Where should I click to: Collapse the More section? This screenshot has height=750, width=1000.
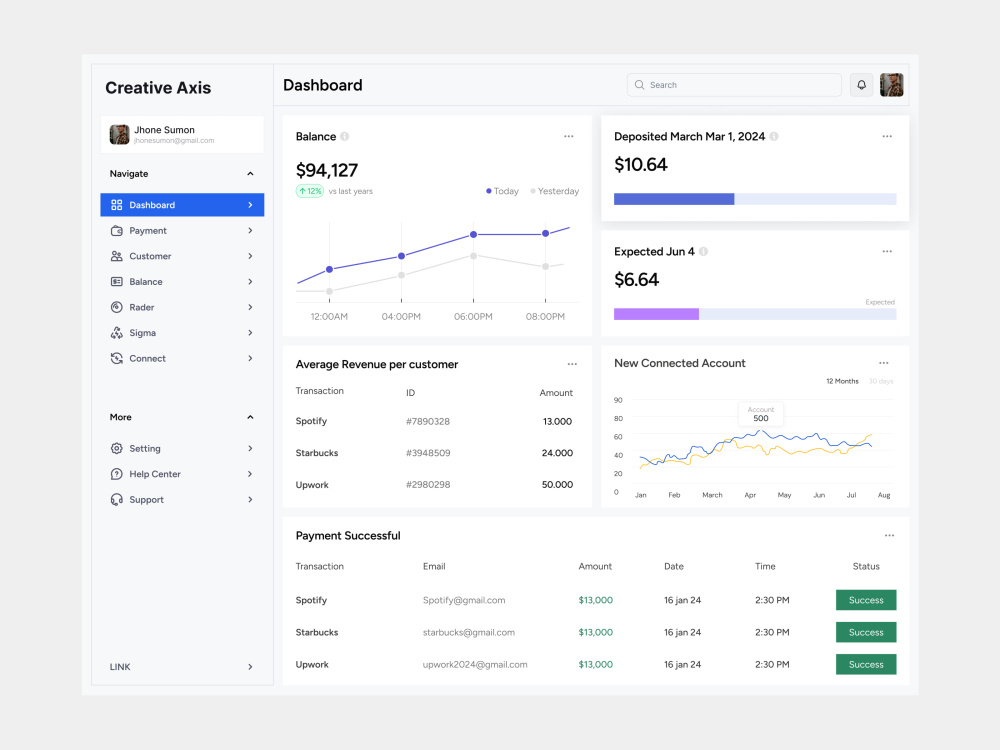point(251,417)
